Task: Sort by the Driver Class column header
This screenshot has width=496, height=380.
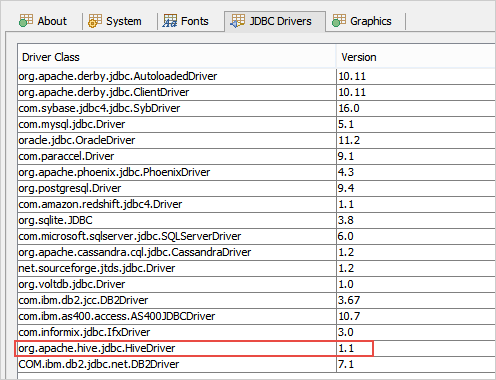Action: (177, 57)
